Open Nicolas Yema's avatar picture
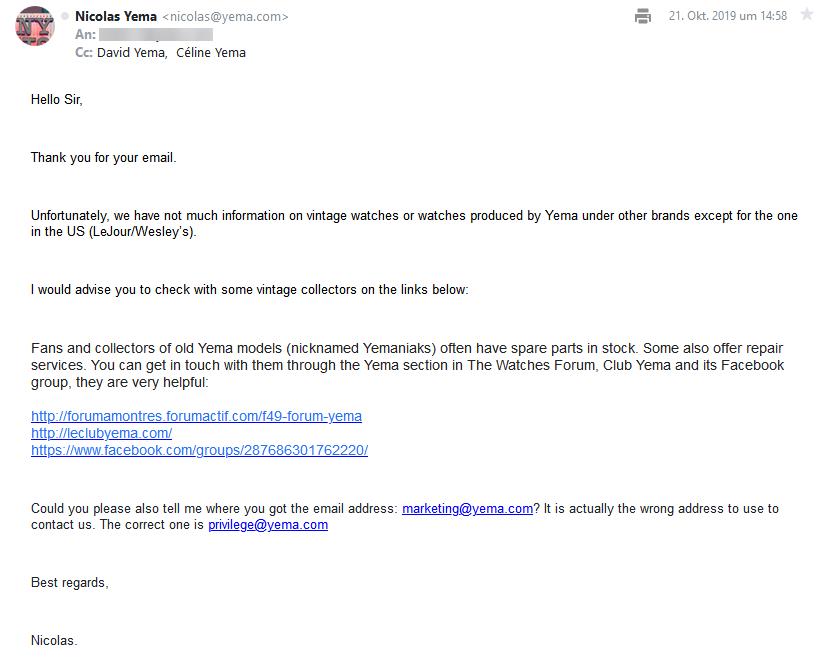This screenshot has height=659, width=829. (35, 26)
